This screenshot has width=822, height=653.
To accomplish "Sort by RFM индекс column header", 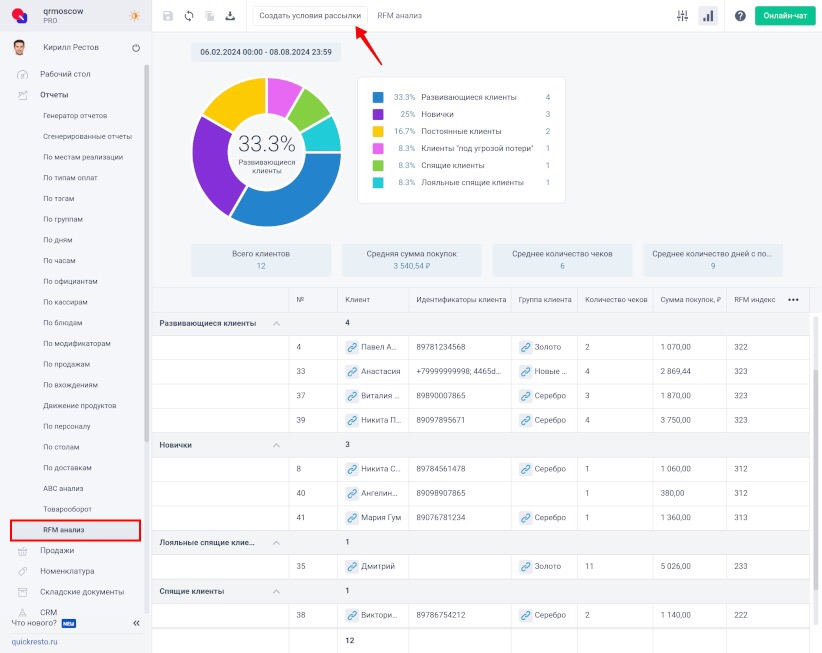I will pyautogui.click(x=754, y=300).
